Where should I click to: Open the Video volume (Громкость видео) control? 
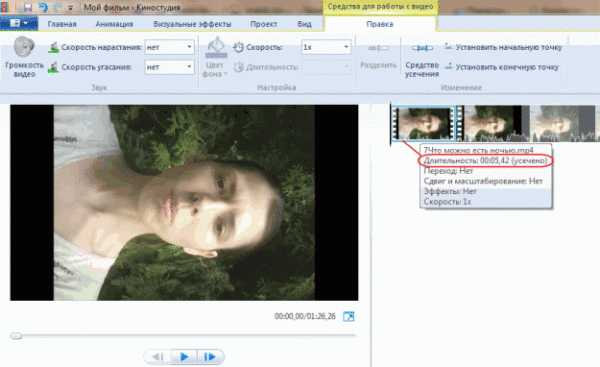pos(24,57)
